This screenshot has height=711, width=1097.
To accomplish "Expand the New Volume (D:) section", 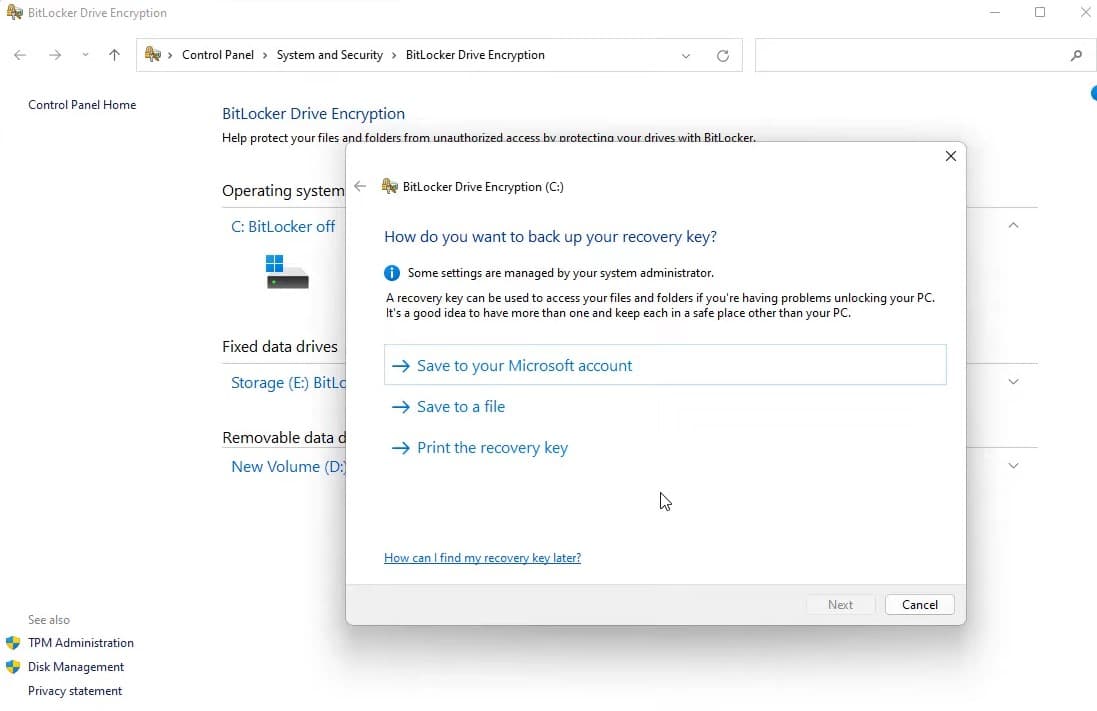I will pyautogui.click(x=1013, y=466).
